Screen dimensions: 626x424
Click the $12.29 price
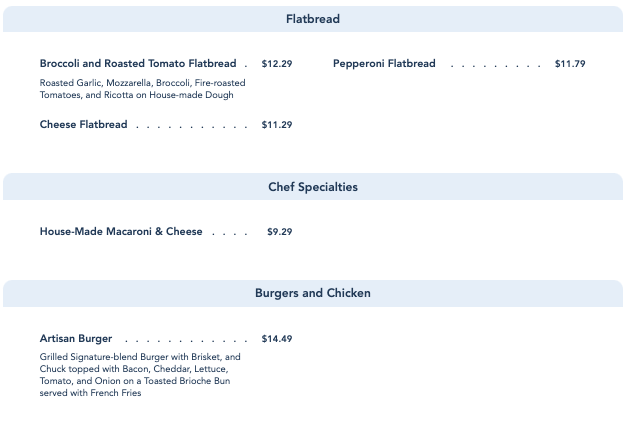277,64
